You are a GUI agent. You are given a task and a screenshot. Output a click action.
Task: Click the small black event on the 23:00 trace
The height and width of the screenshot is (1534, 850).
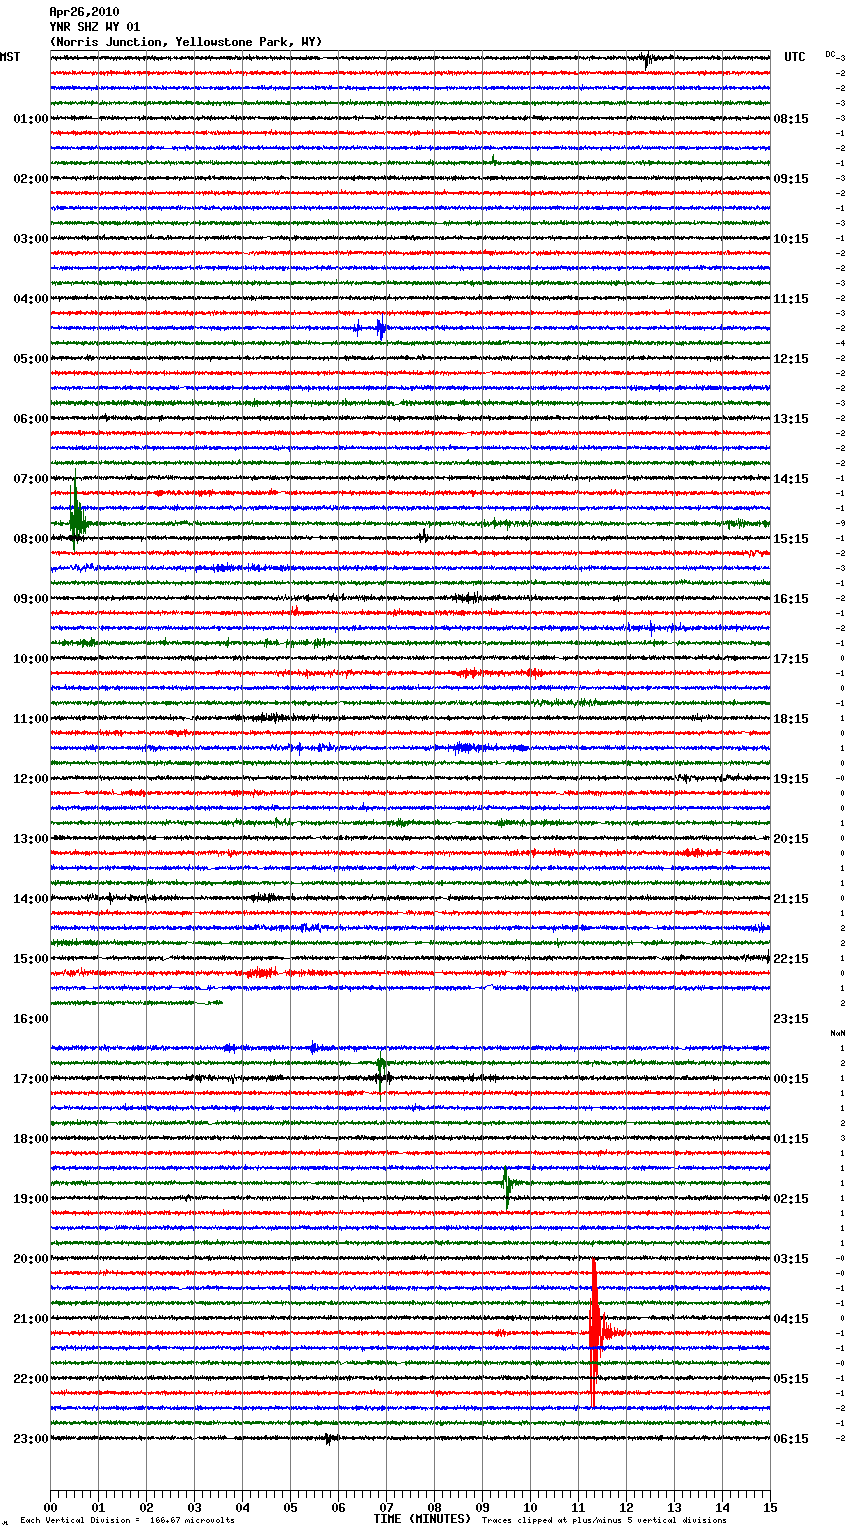(329, 1439)
